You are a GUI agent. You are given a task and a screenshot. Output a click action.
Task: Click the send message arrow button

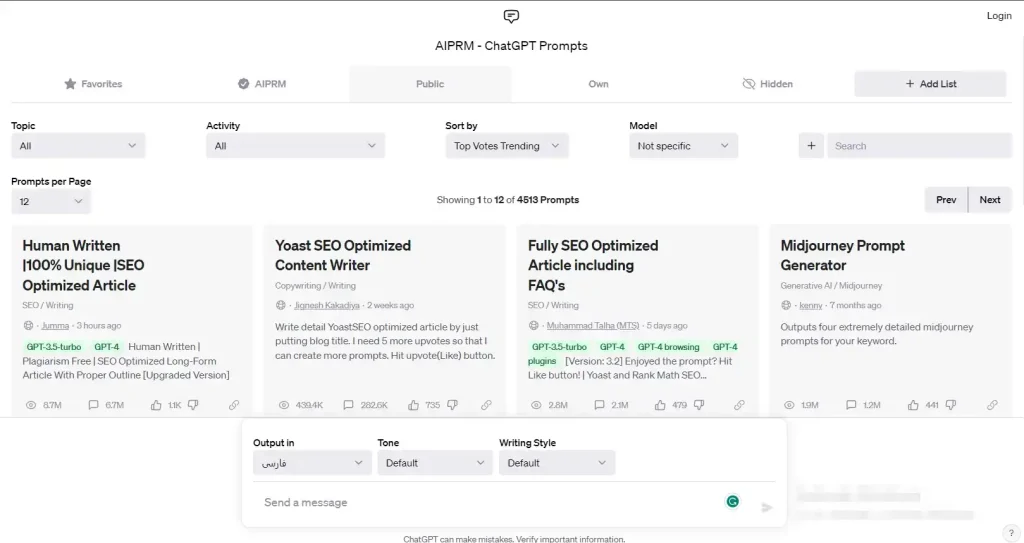(767, 507)
